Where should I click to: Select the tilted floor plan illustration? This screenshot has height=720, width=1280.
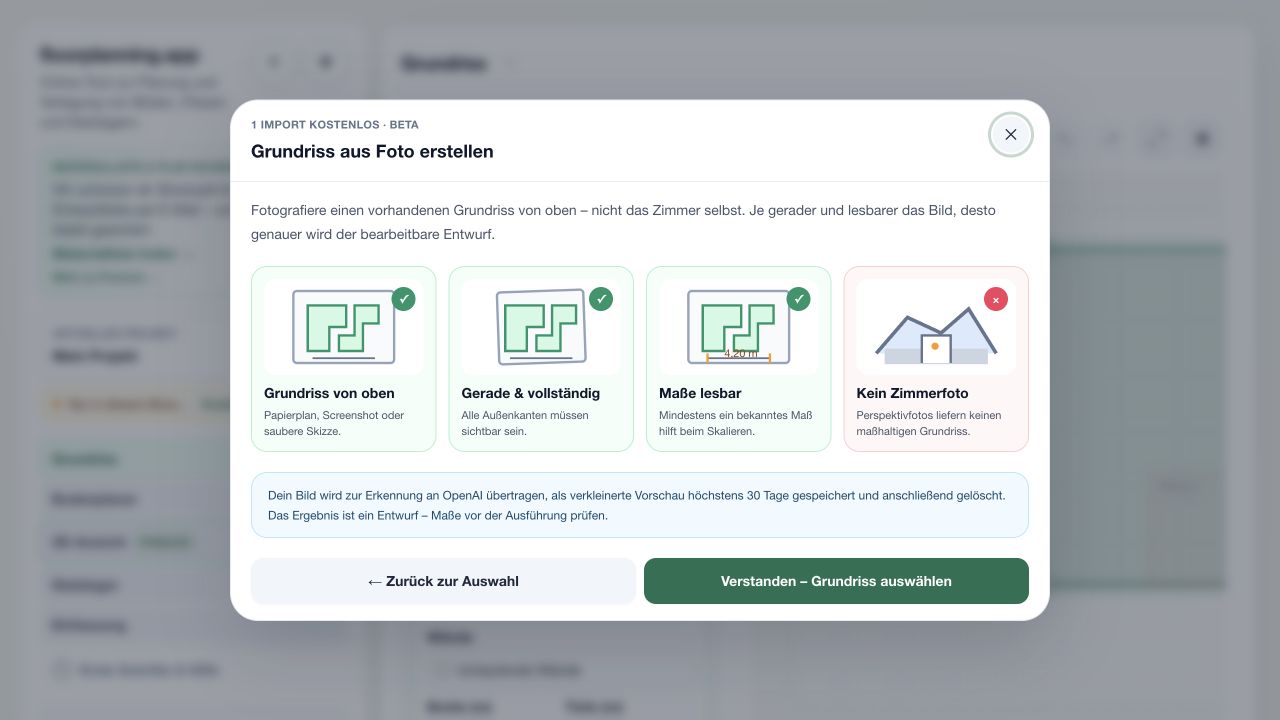pos(541,327)
